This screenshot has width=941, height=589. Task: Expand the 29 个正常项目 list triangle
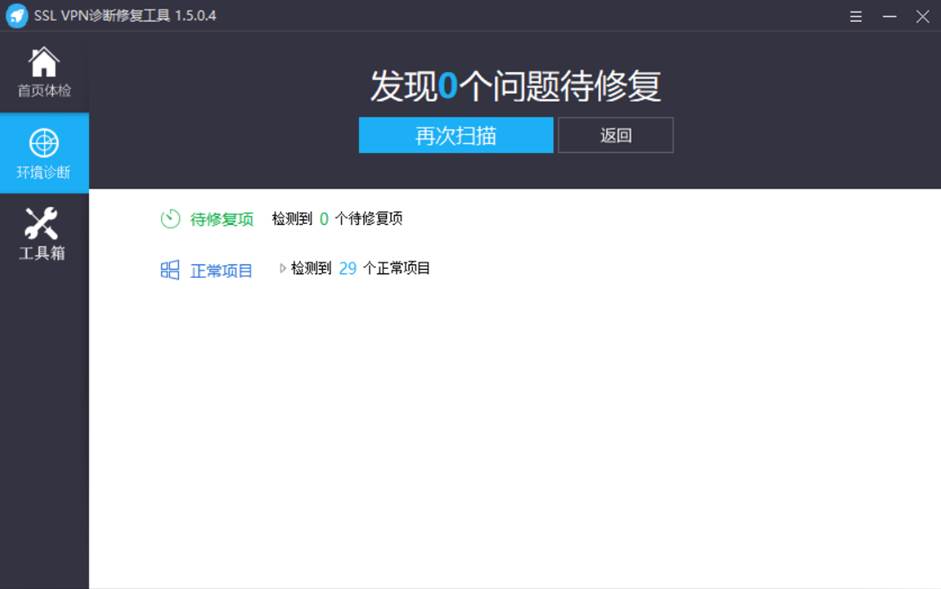point(282,268)
